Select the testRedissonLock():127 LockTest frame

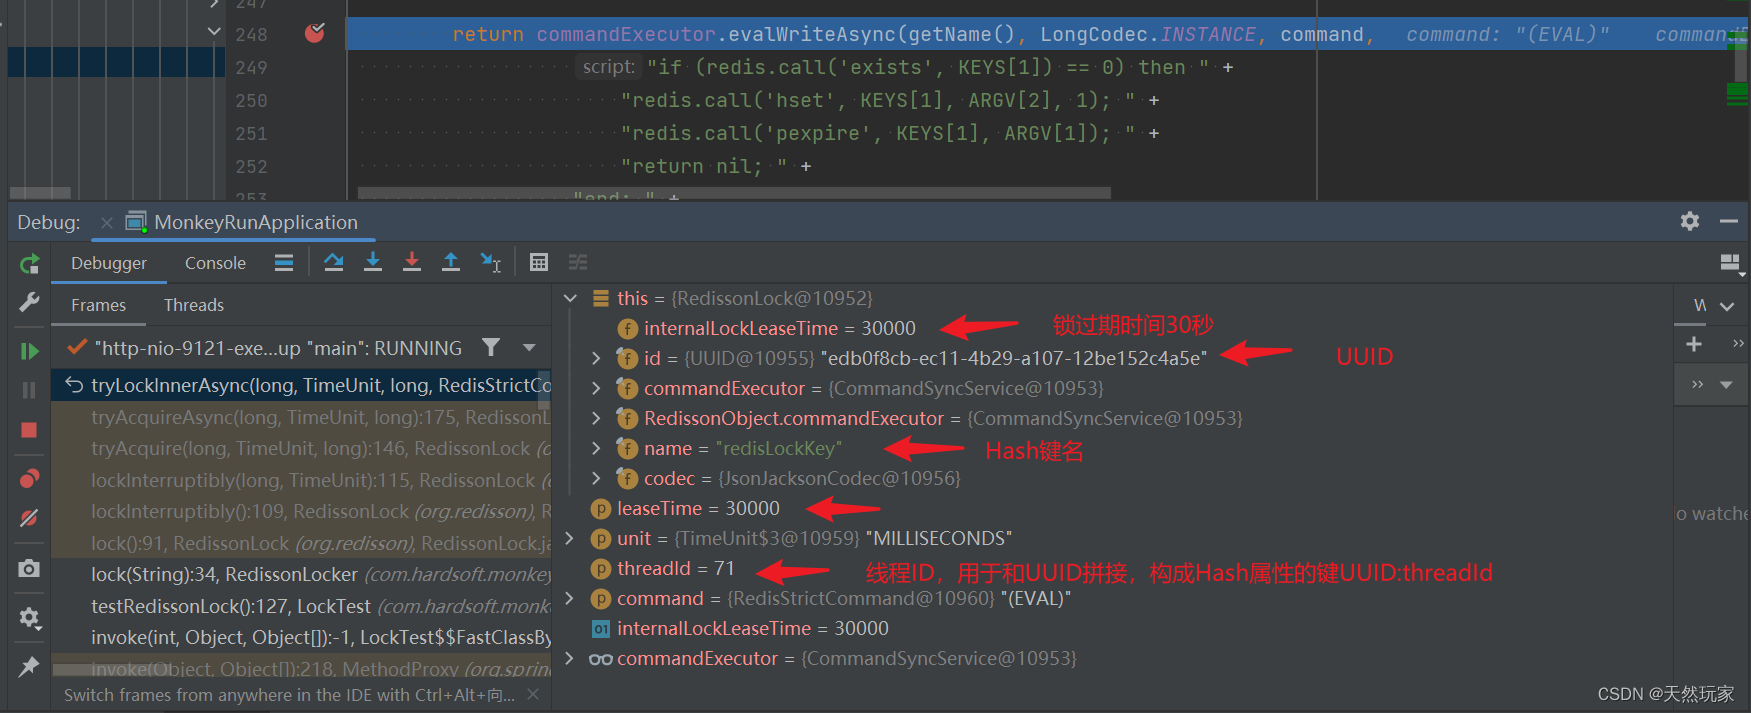(301, 606)
